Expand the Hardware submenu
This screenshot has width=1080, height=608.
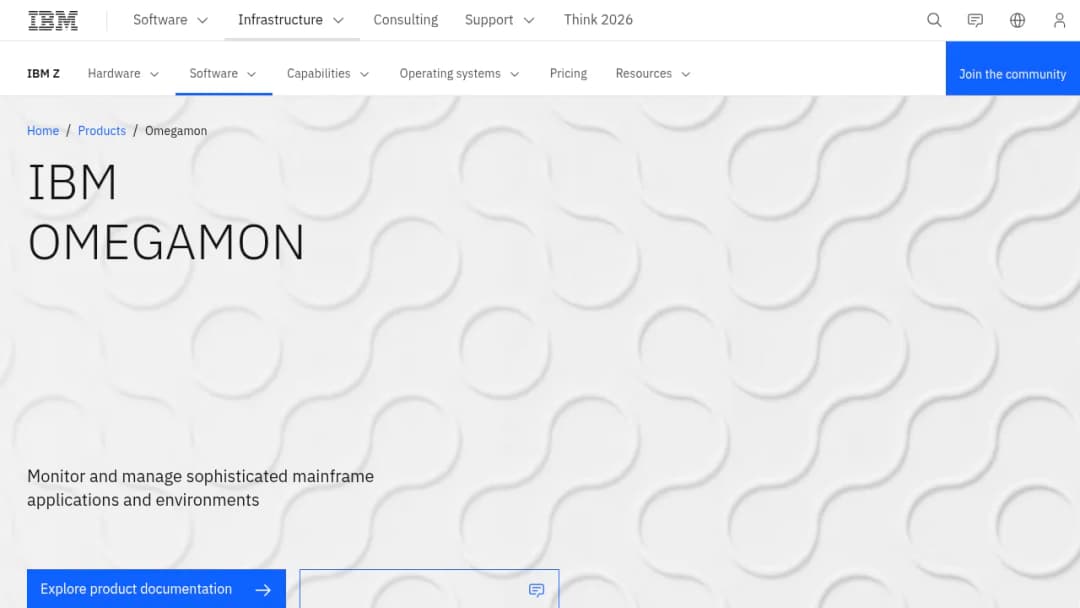click(x=123, y=74)
